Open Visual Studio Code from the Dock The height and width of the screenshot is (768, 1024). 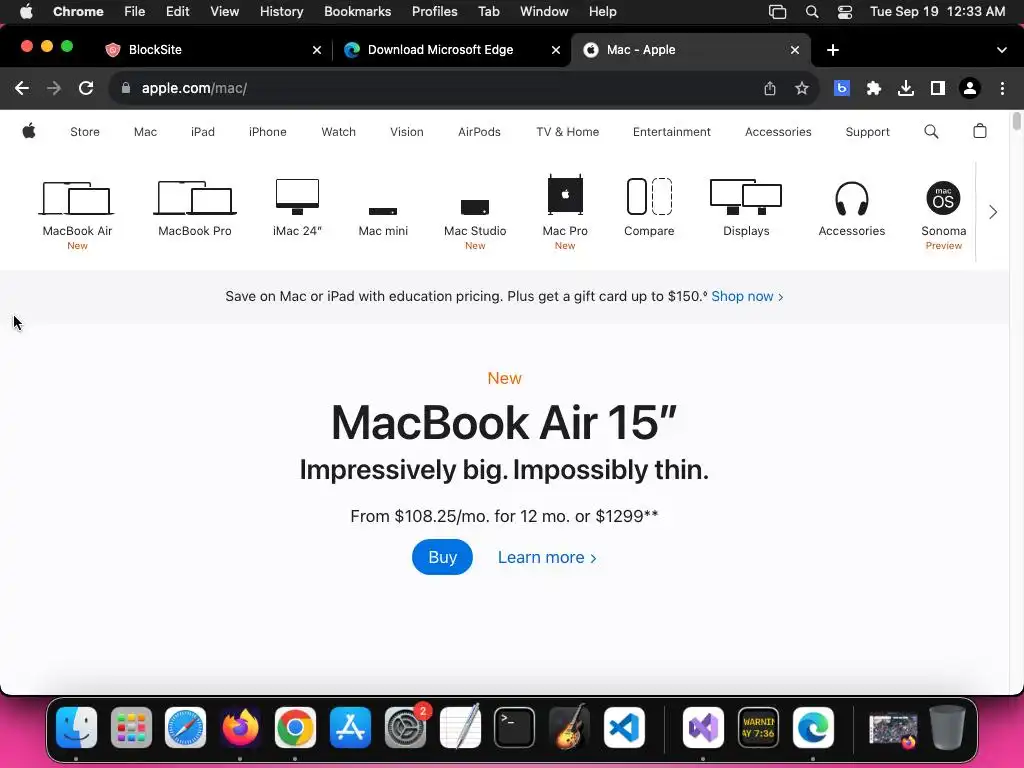(x=624, y=728)
